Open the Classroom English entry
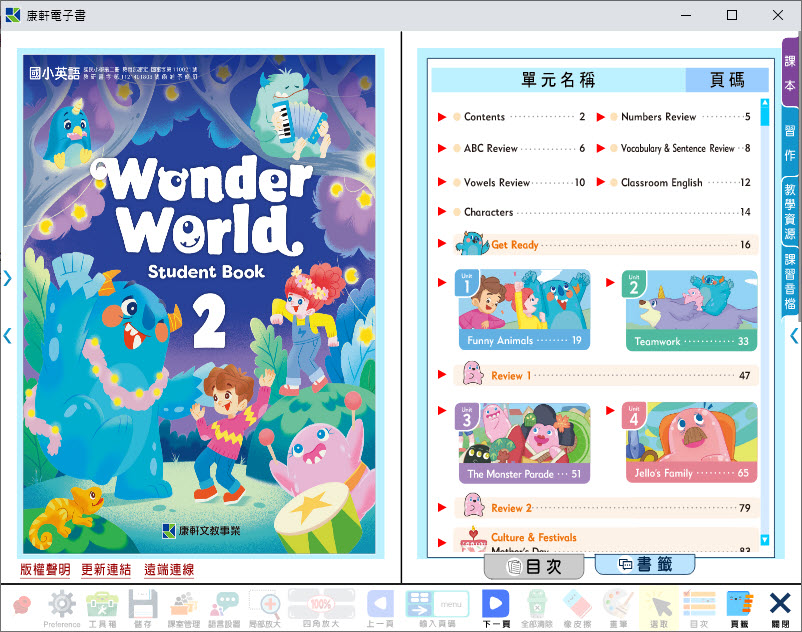 (680, 183)
